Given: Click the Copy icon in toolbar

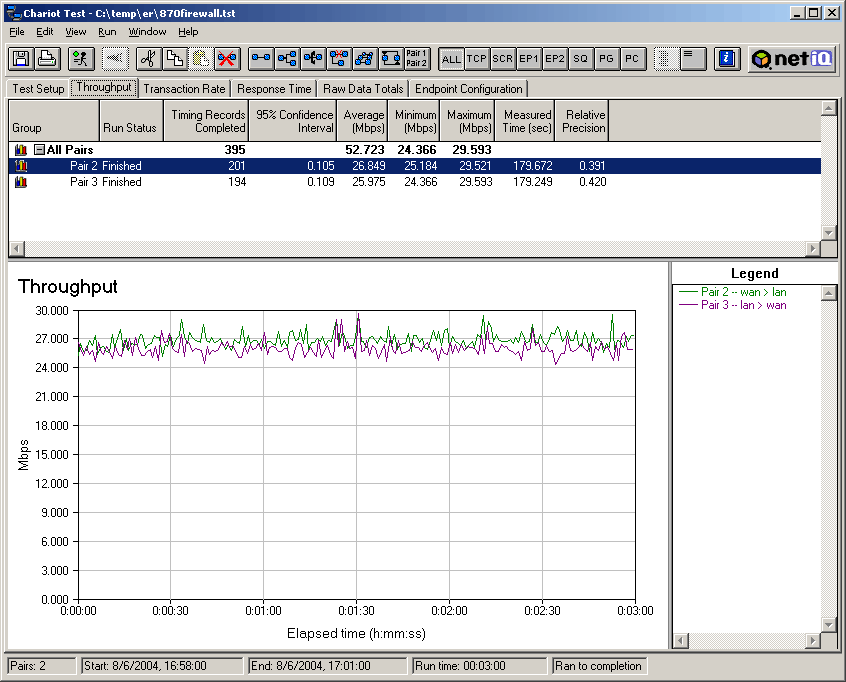Looking at the screenshot, I should click(x=174, y=59).
